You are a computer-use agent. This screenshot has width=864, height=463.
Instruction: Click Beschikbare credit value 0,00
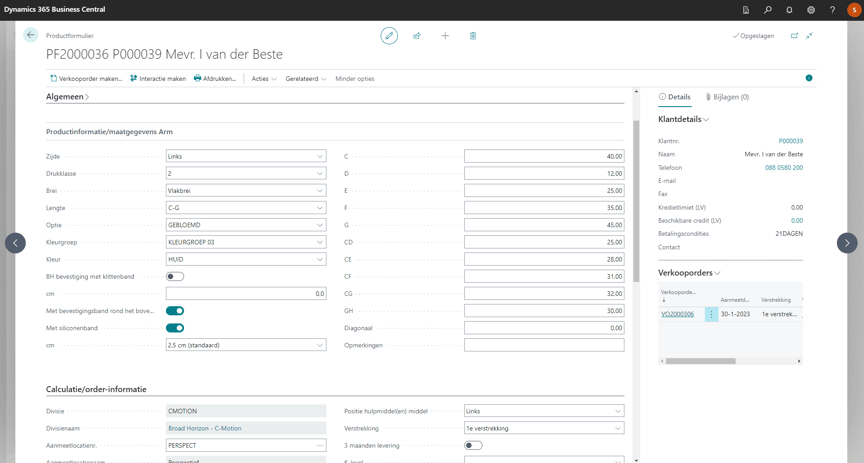[x=797, y=220]
